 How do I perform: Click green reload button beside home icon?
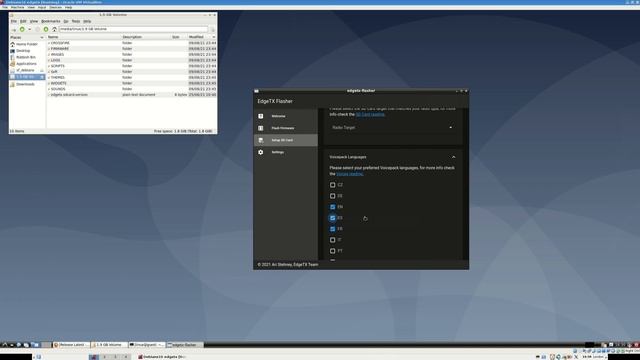coord(46,29)
